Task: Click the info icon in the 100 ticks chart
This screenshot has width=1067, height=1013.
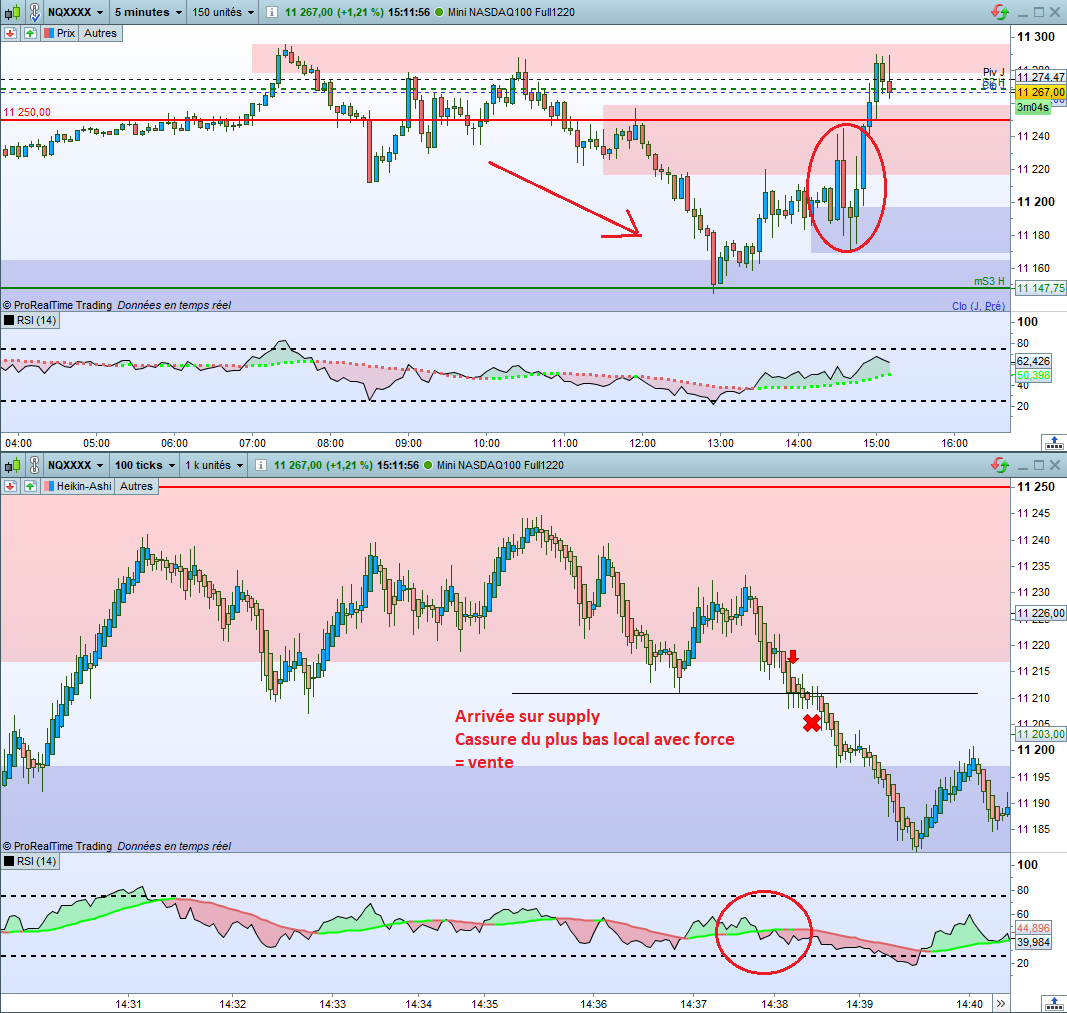Action: (260, 465)
